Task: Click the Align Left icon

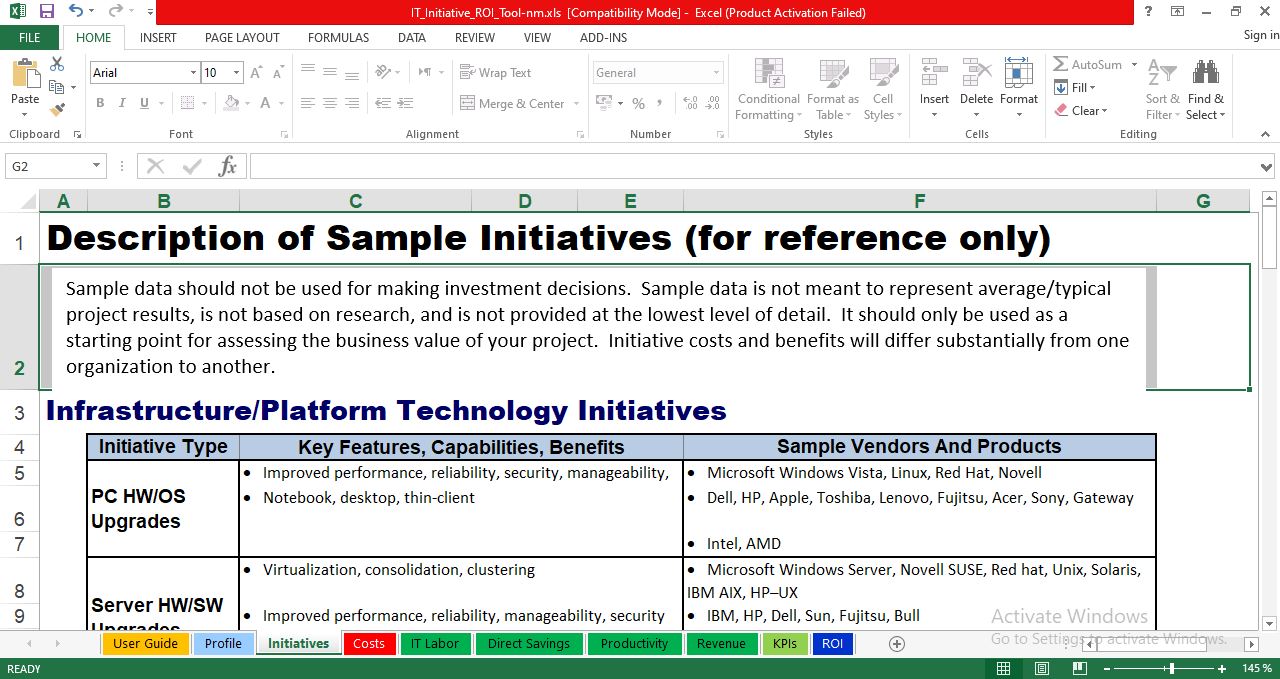Action: 308,103
